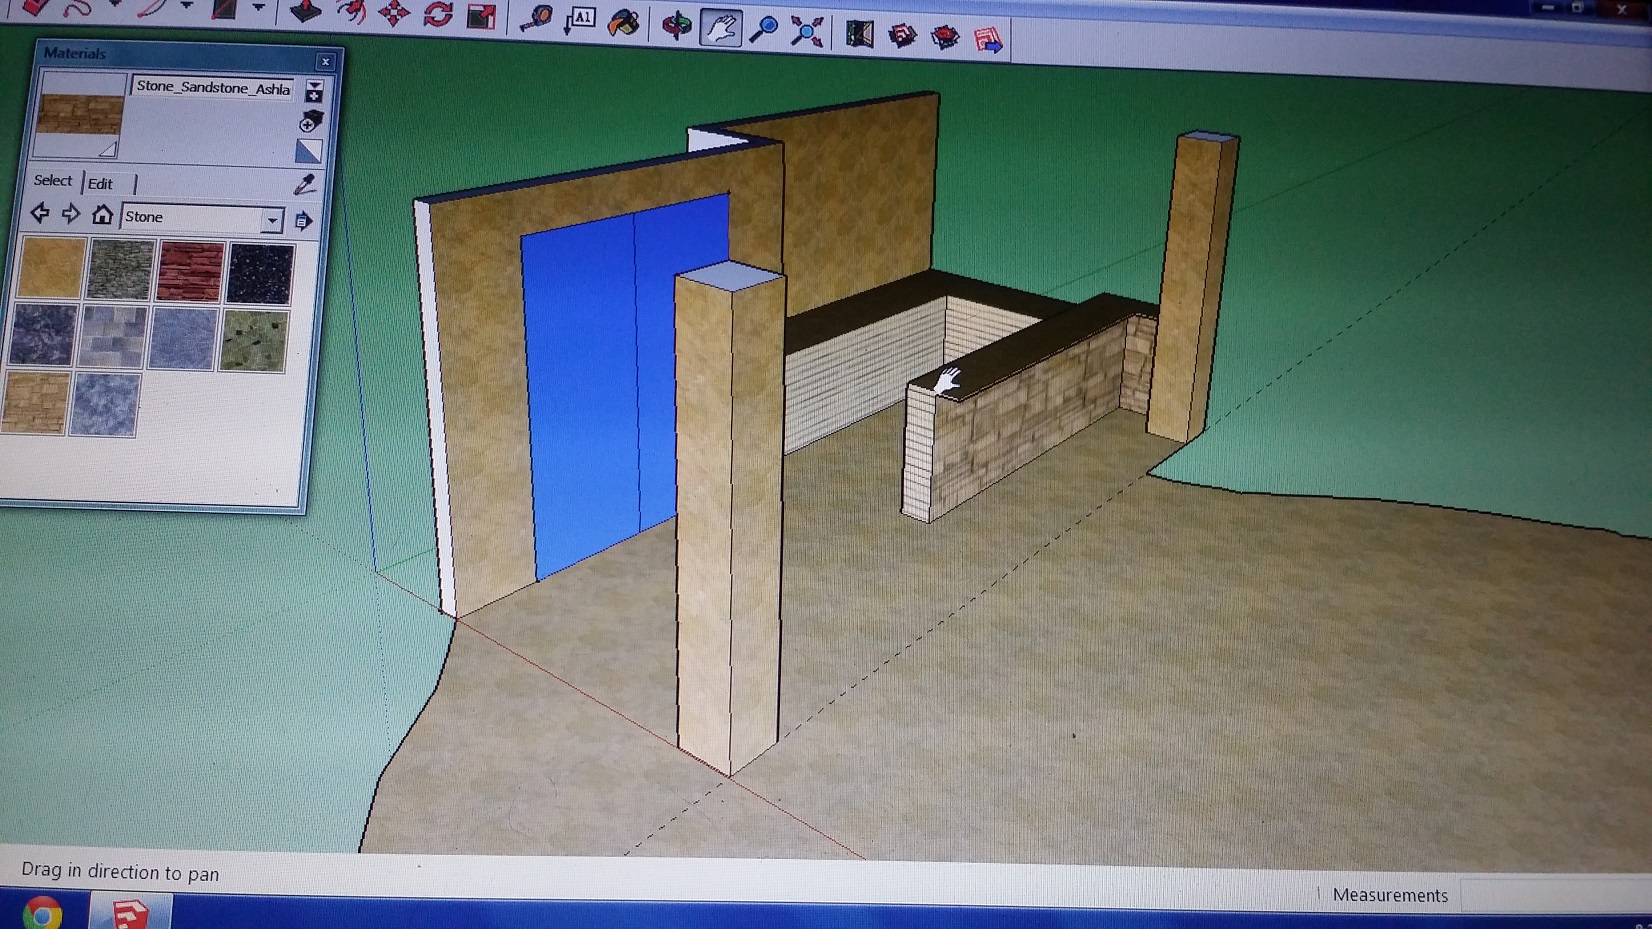Select the Paint Bucket tool

pos(624,22)
